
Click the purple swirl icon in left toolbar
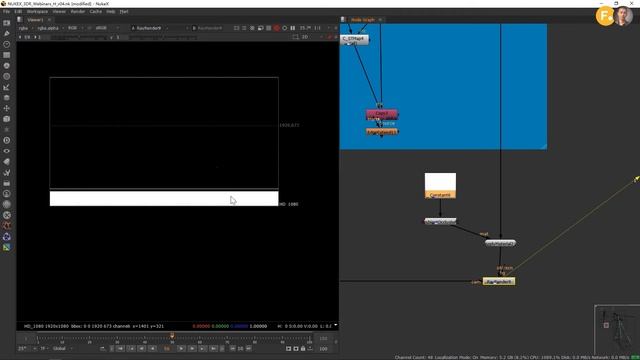(7, 236)
